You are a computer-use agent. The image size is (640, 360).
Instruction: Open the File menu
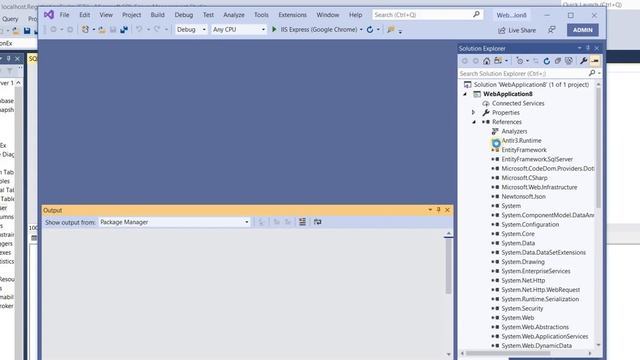[64, 15]
